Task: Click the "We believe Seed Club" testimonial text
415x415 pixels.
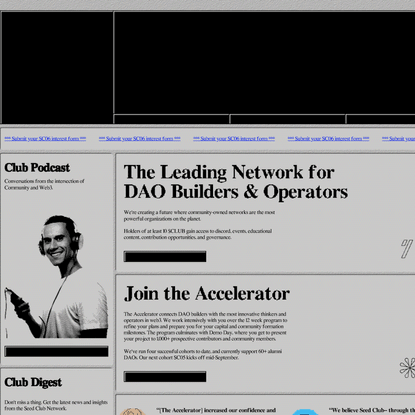Action: tap(372, 410)
